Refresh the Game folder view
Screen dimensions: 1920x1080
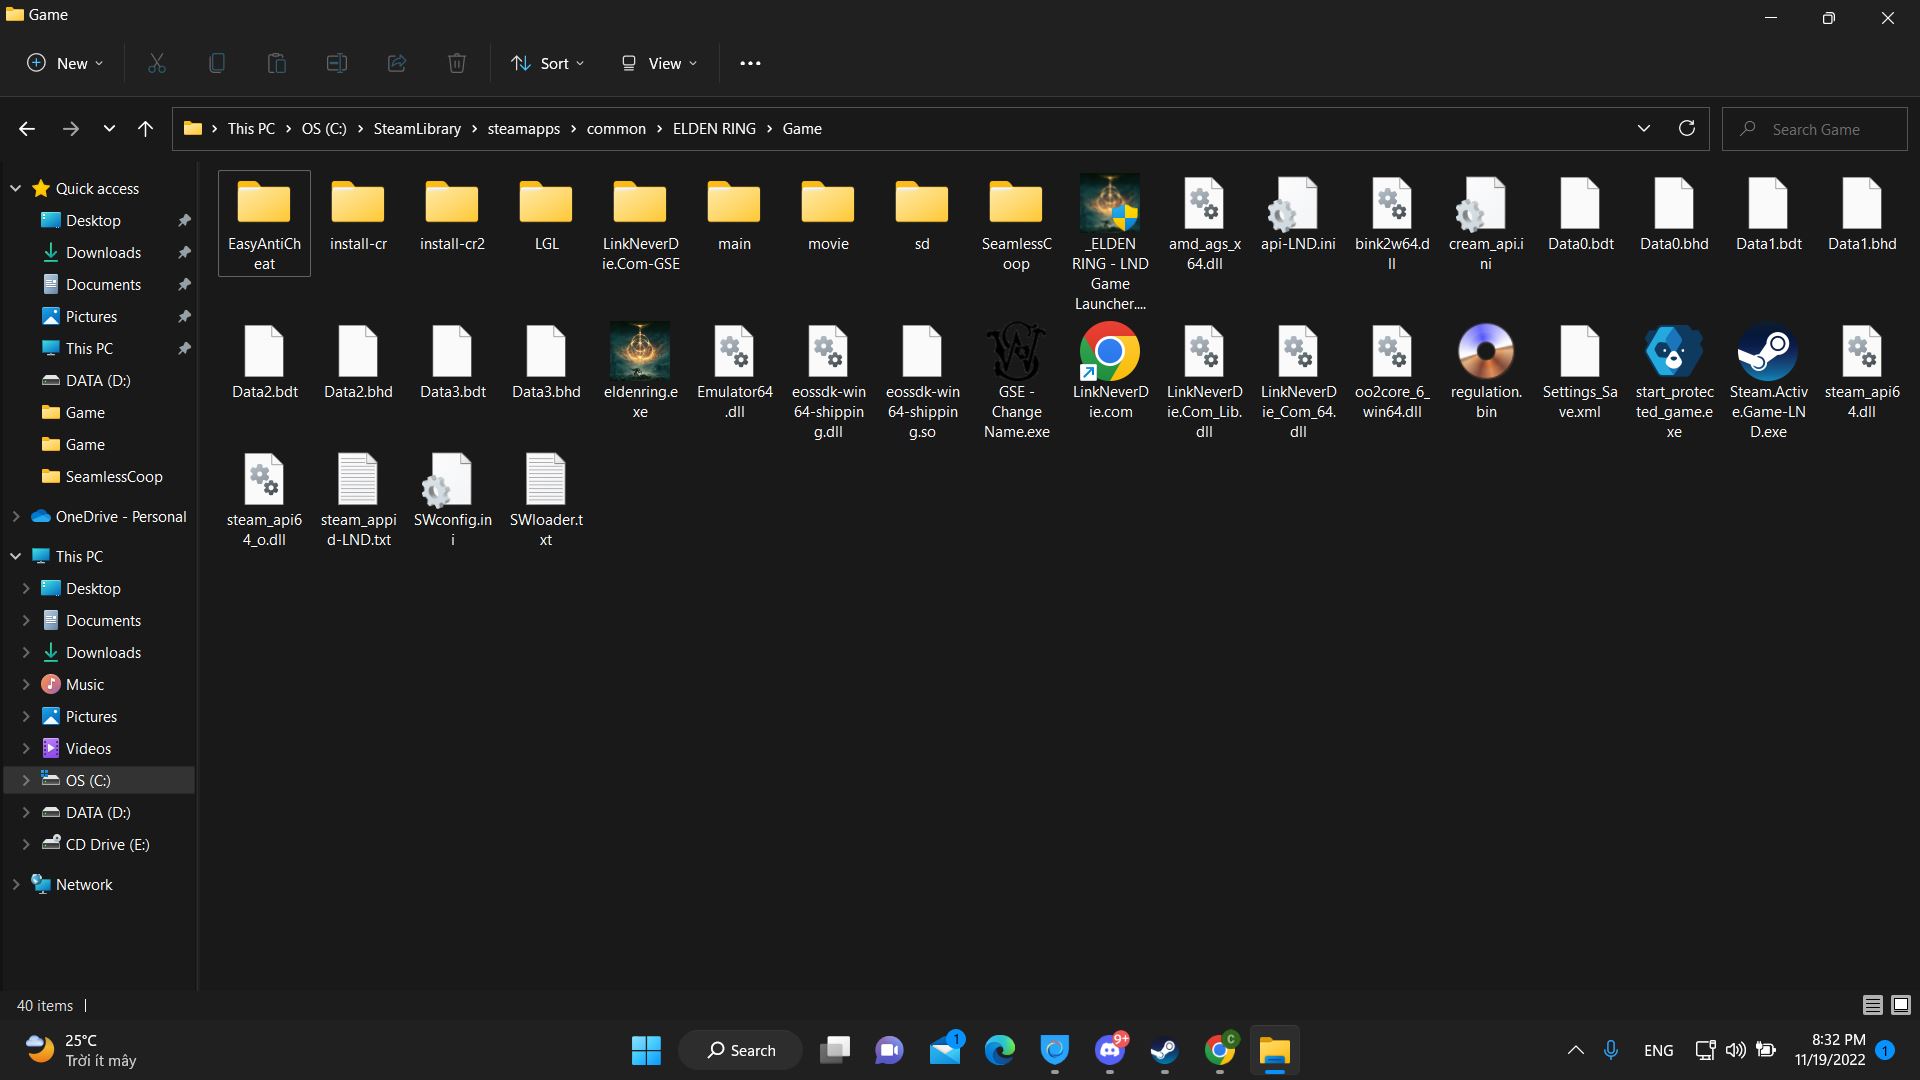1686,129
